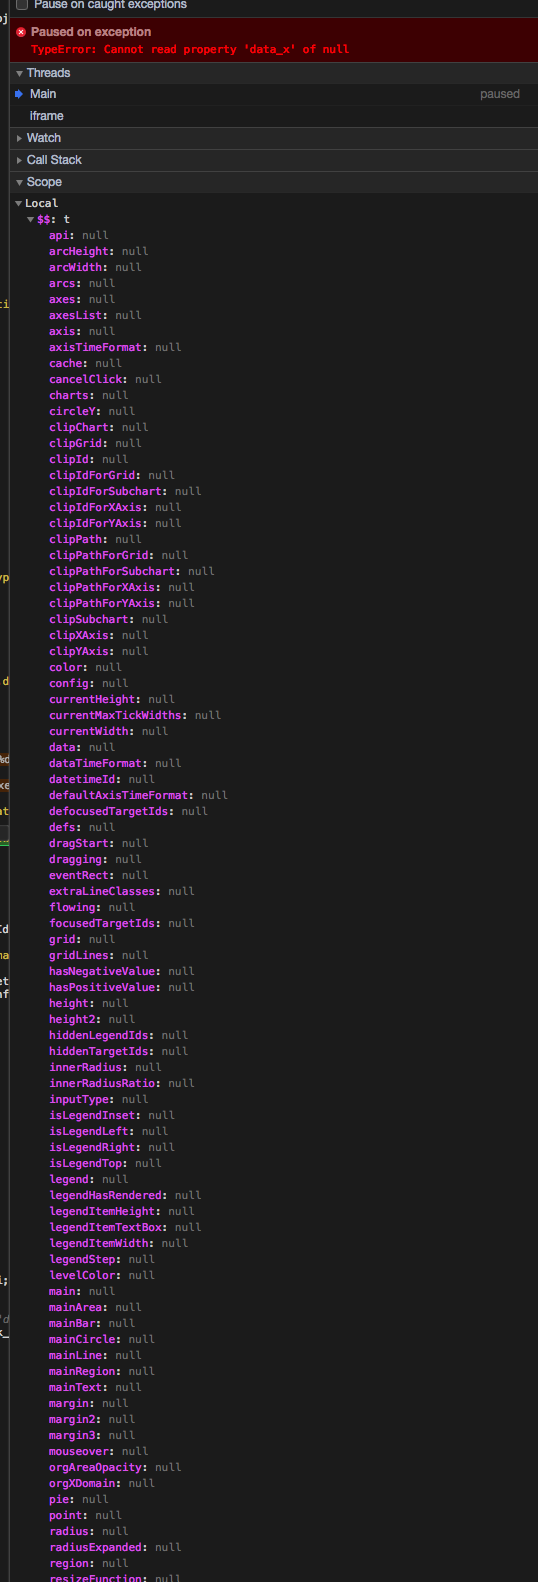Select 'clipXAxis: null' property

tap(99, 635)
